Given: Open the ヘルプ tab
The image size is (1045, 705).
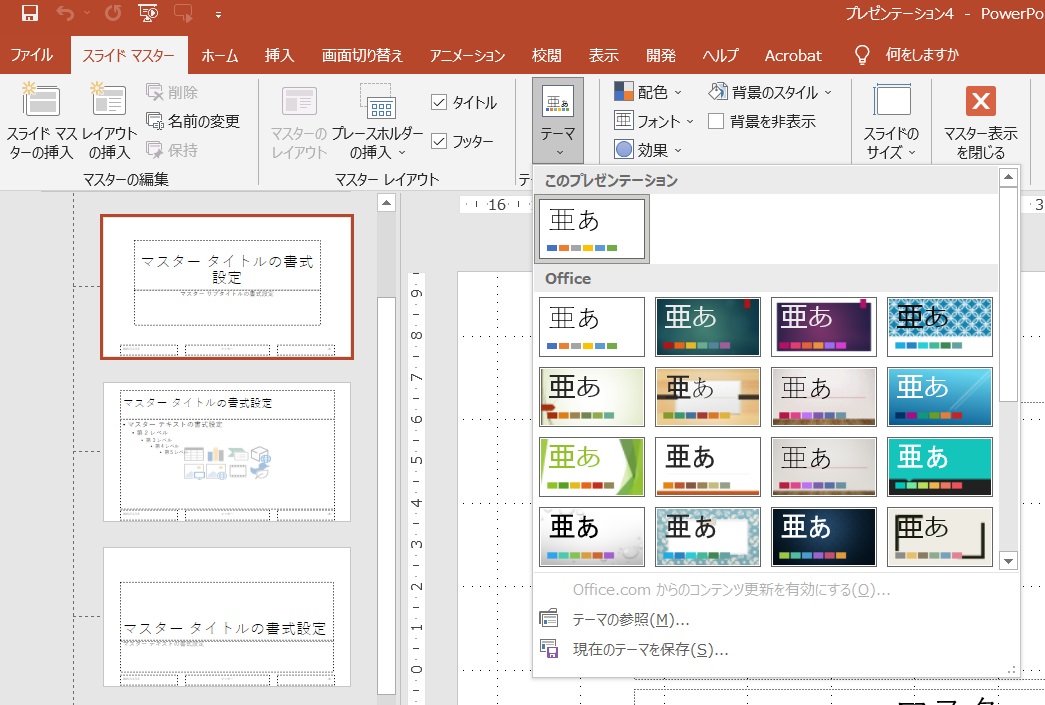Looking at the screenshot, I should point(720,55).
